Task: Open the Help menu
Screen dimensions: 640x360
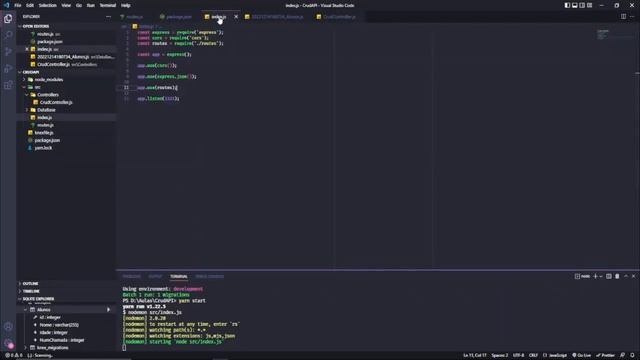Action: tap(126, 5)
